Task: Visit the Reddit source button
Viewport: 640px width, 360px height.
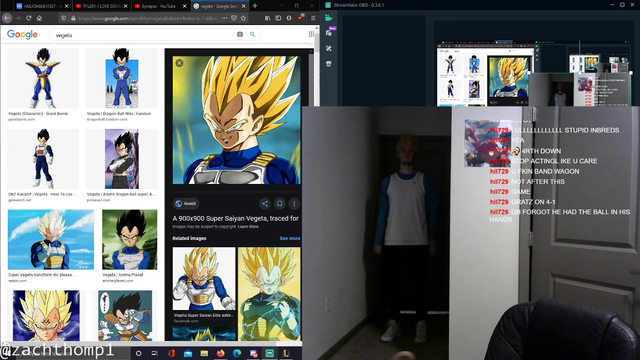Action: (x=186, y=203)
